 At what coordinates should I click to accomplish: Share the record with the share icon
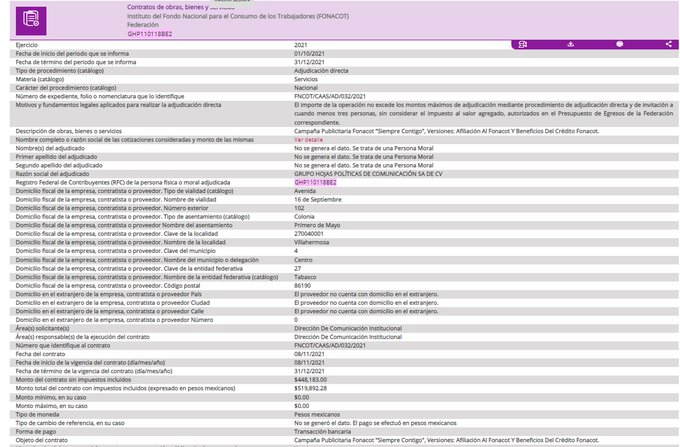(x=669, y=44)
